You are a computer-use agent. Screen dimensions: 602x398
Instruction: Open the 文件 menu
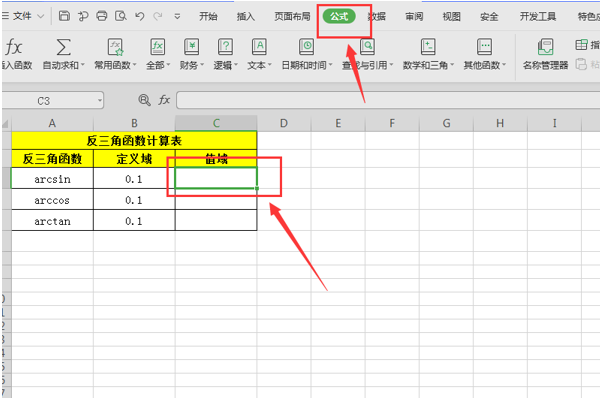[x=22, y=16]
